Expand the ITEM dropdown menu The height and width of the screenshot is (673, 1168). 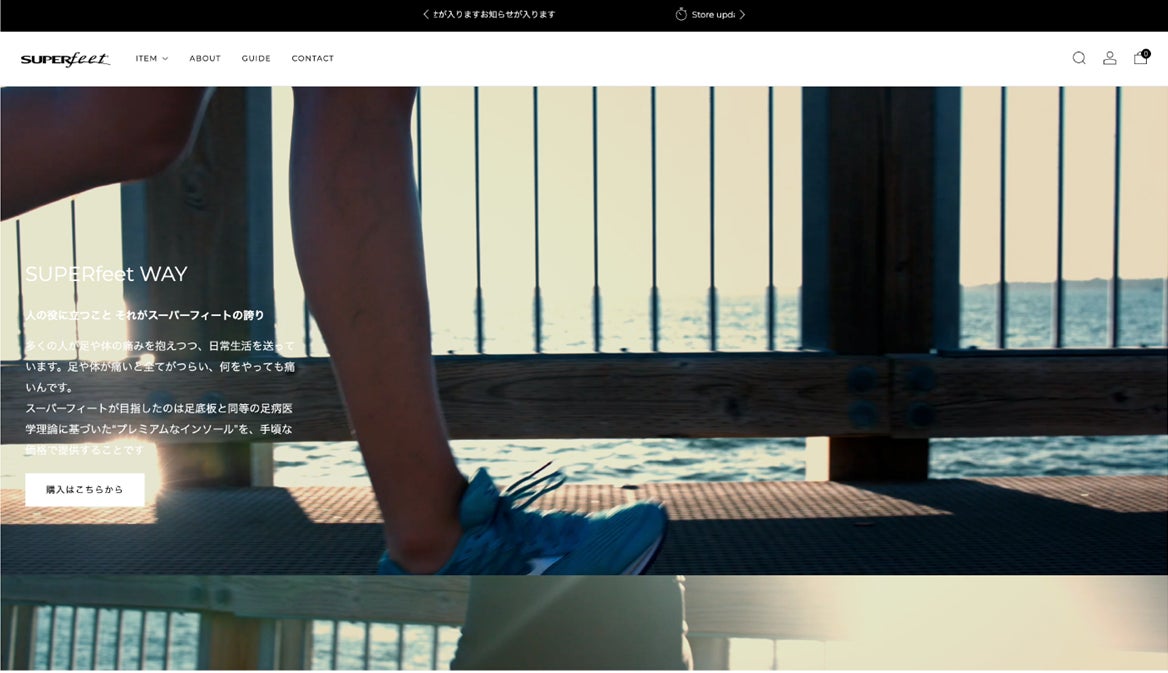(x=152, y=58)
